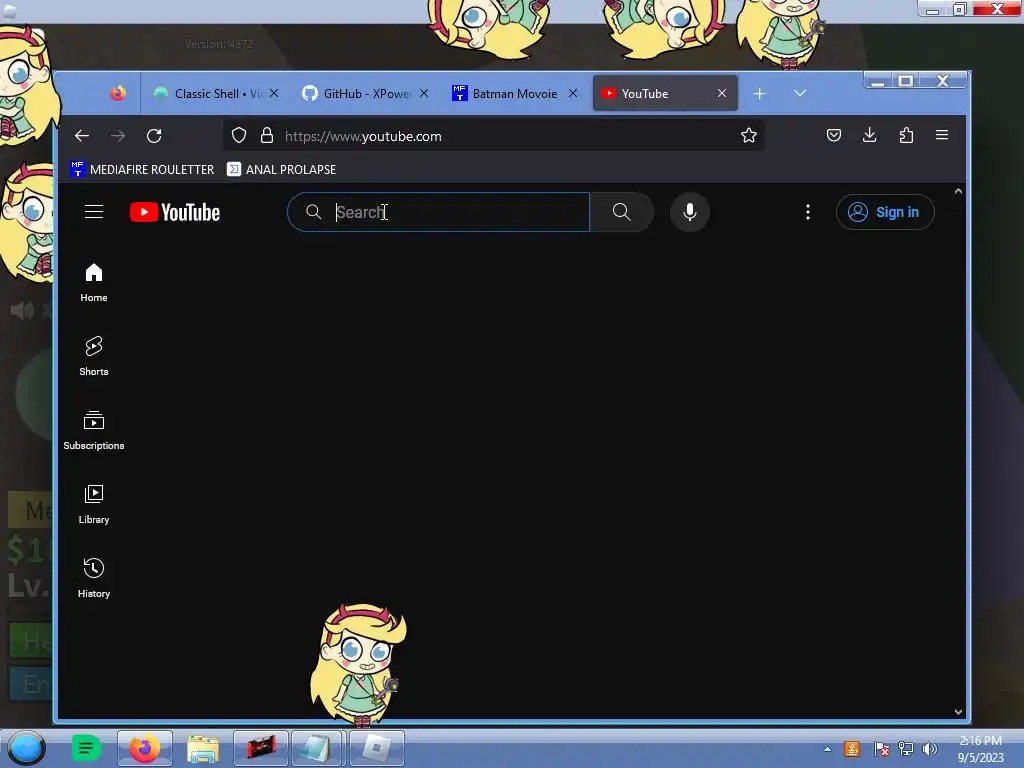Bookmark this page with the star icon
The image size is (1024, 768).
(x=748, y=135)
